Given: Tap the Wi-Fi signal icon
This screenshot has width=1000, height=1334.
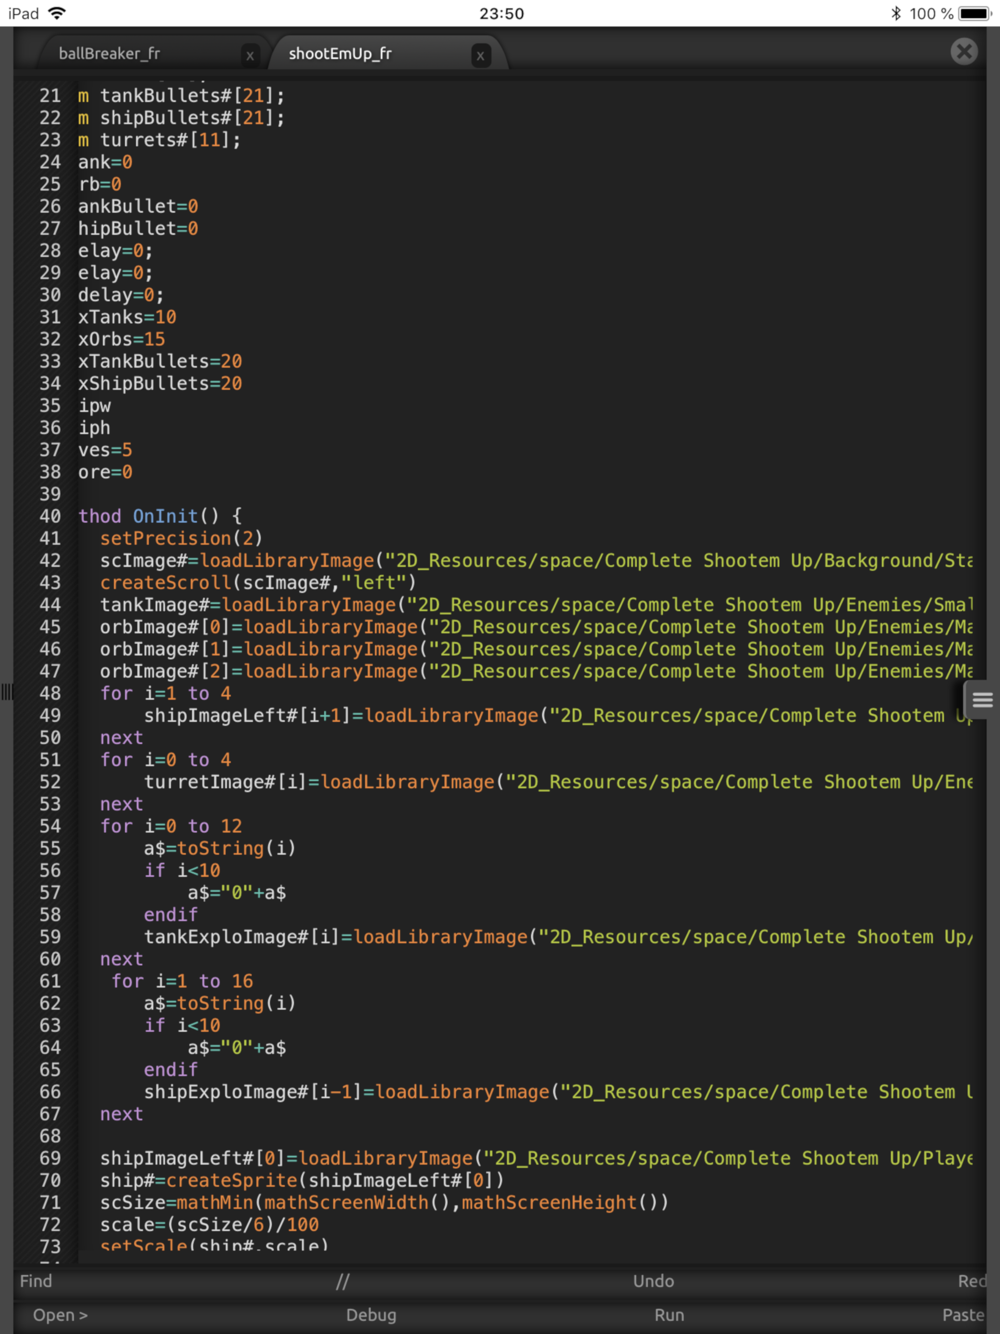Looking at the screenshot, I should [57, 13].
